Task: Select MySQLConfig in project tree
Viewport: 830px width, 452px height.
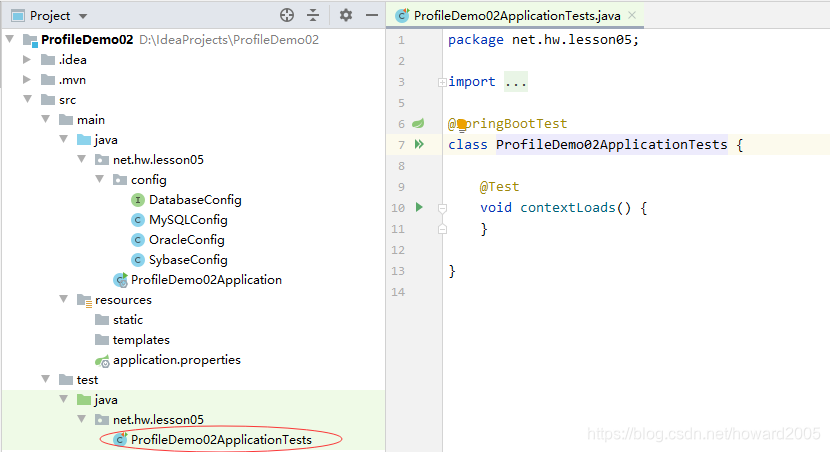Action: (x=188, y=220)
